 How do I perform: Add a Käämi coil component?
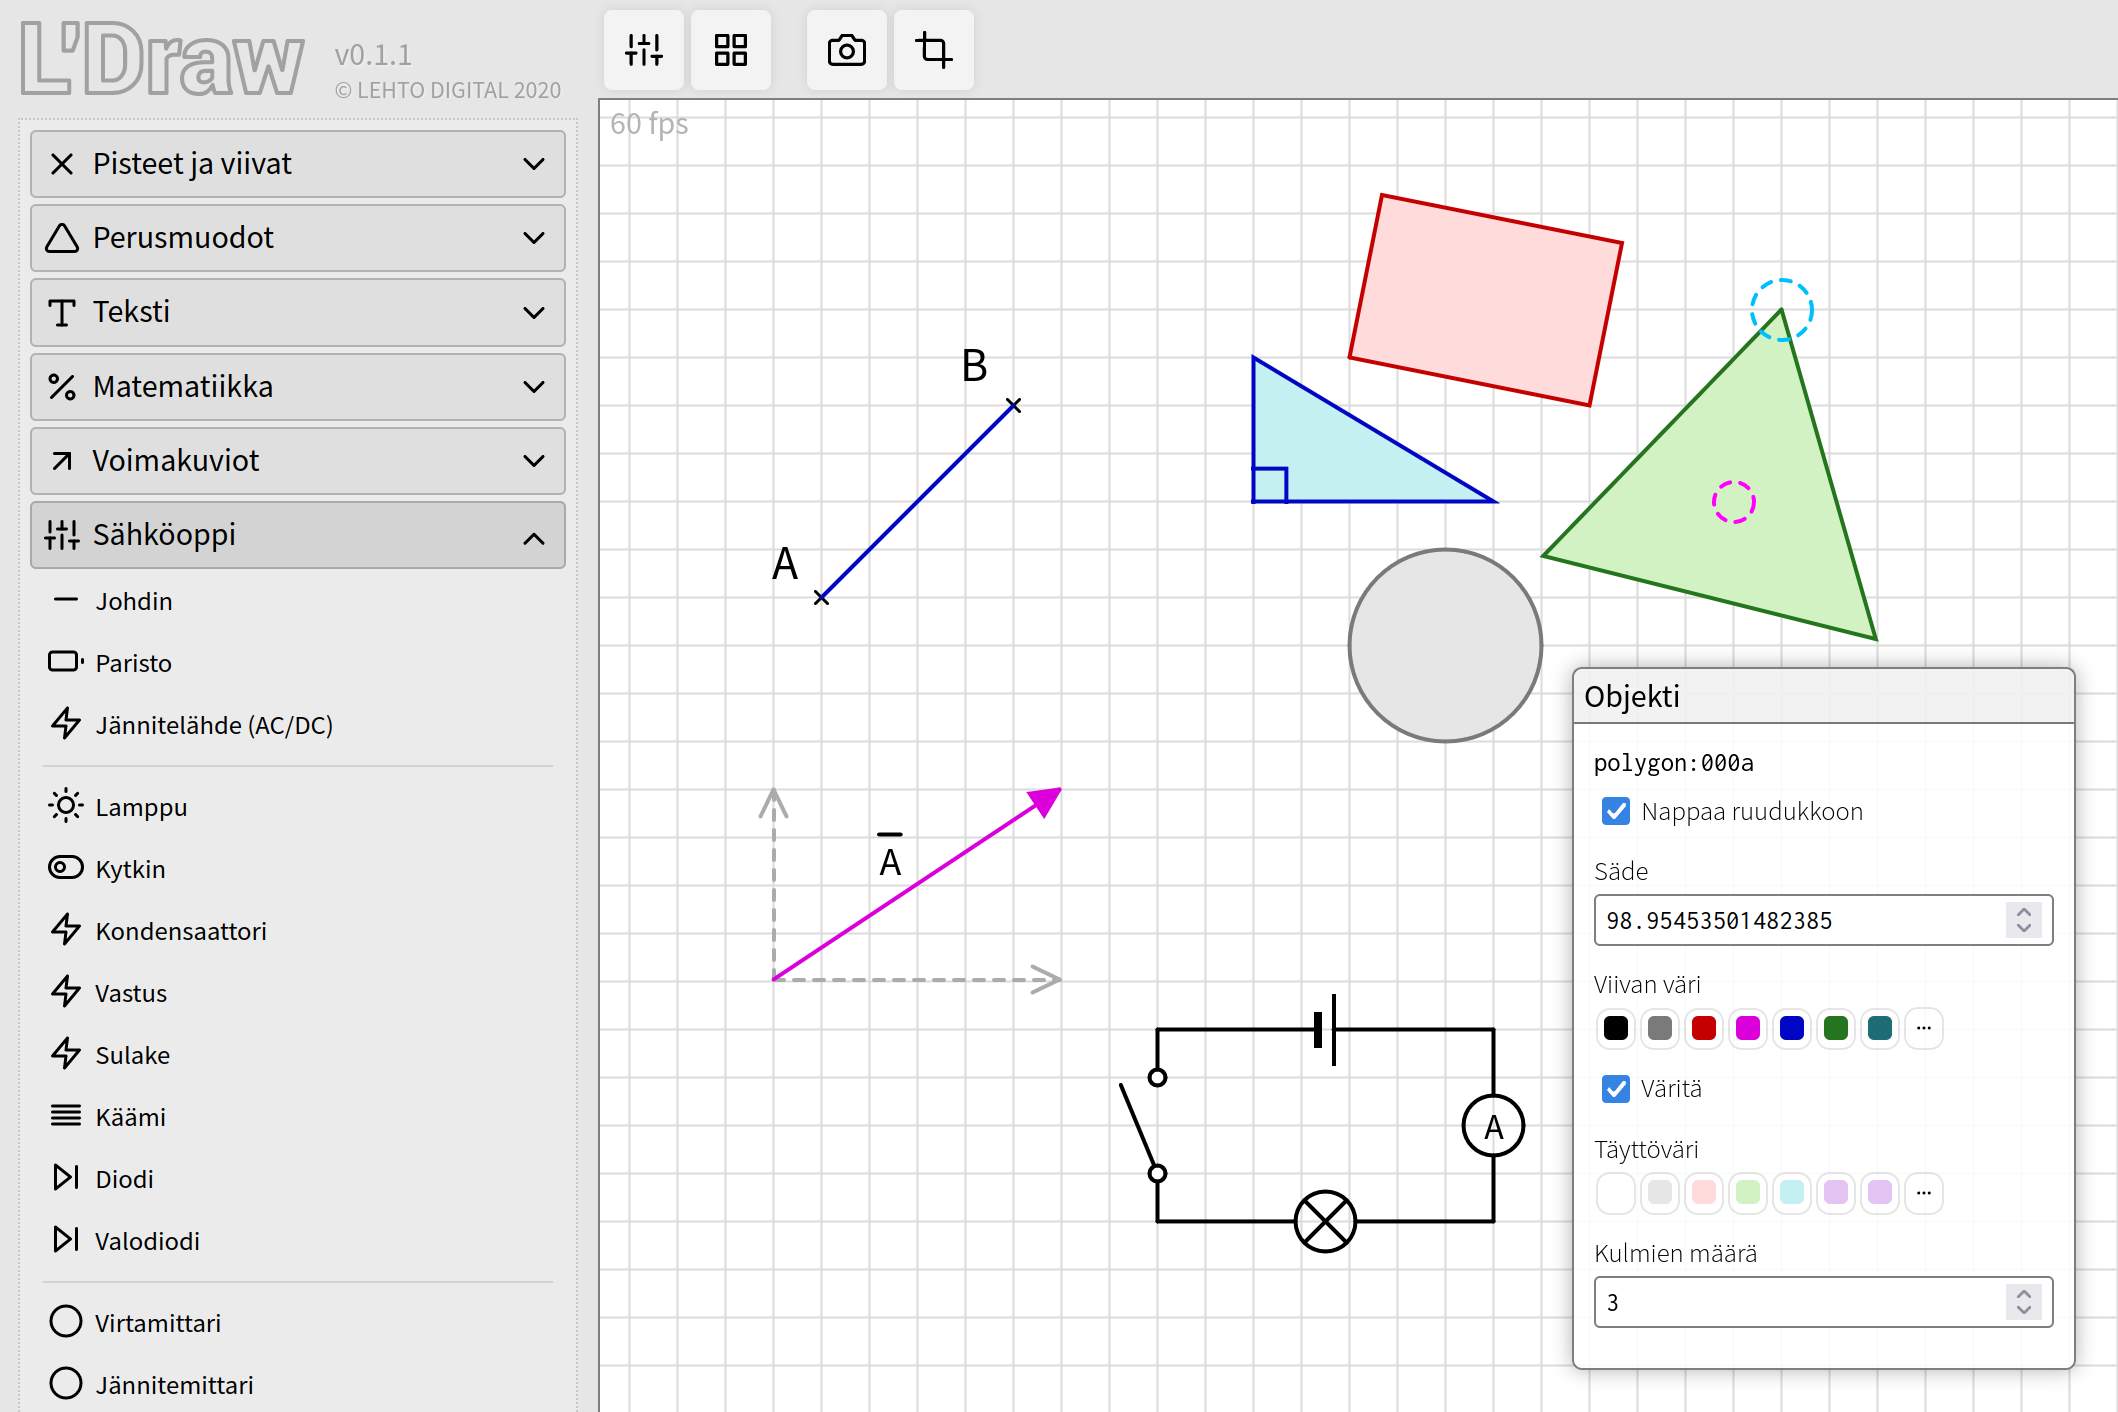(130, 1117)
